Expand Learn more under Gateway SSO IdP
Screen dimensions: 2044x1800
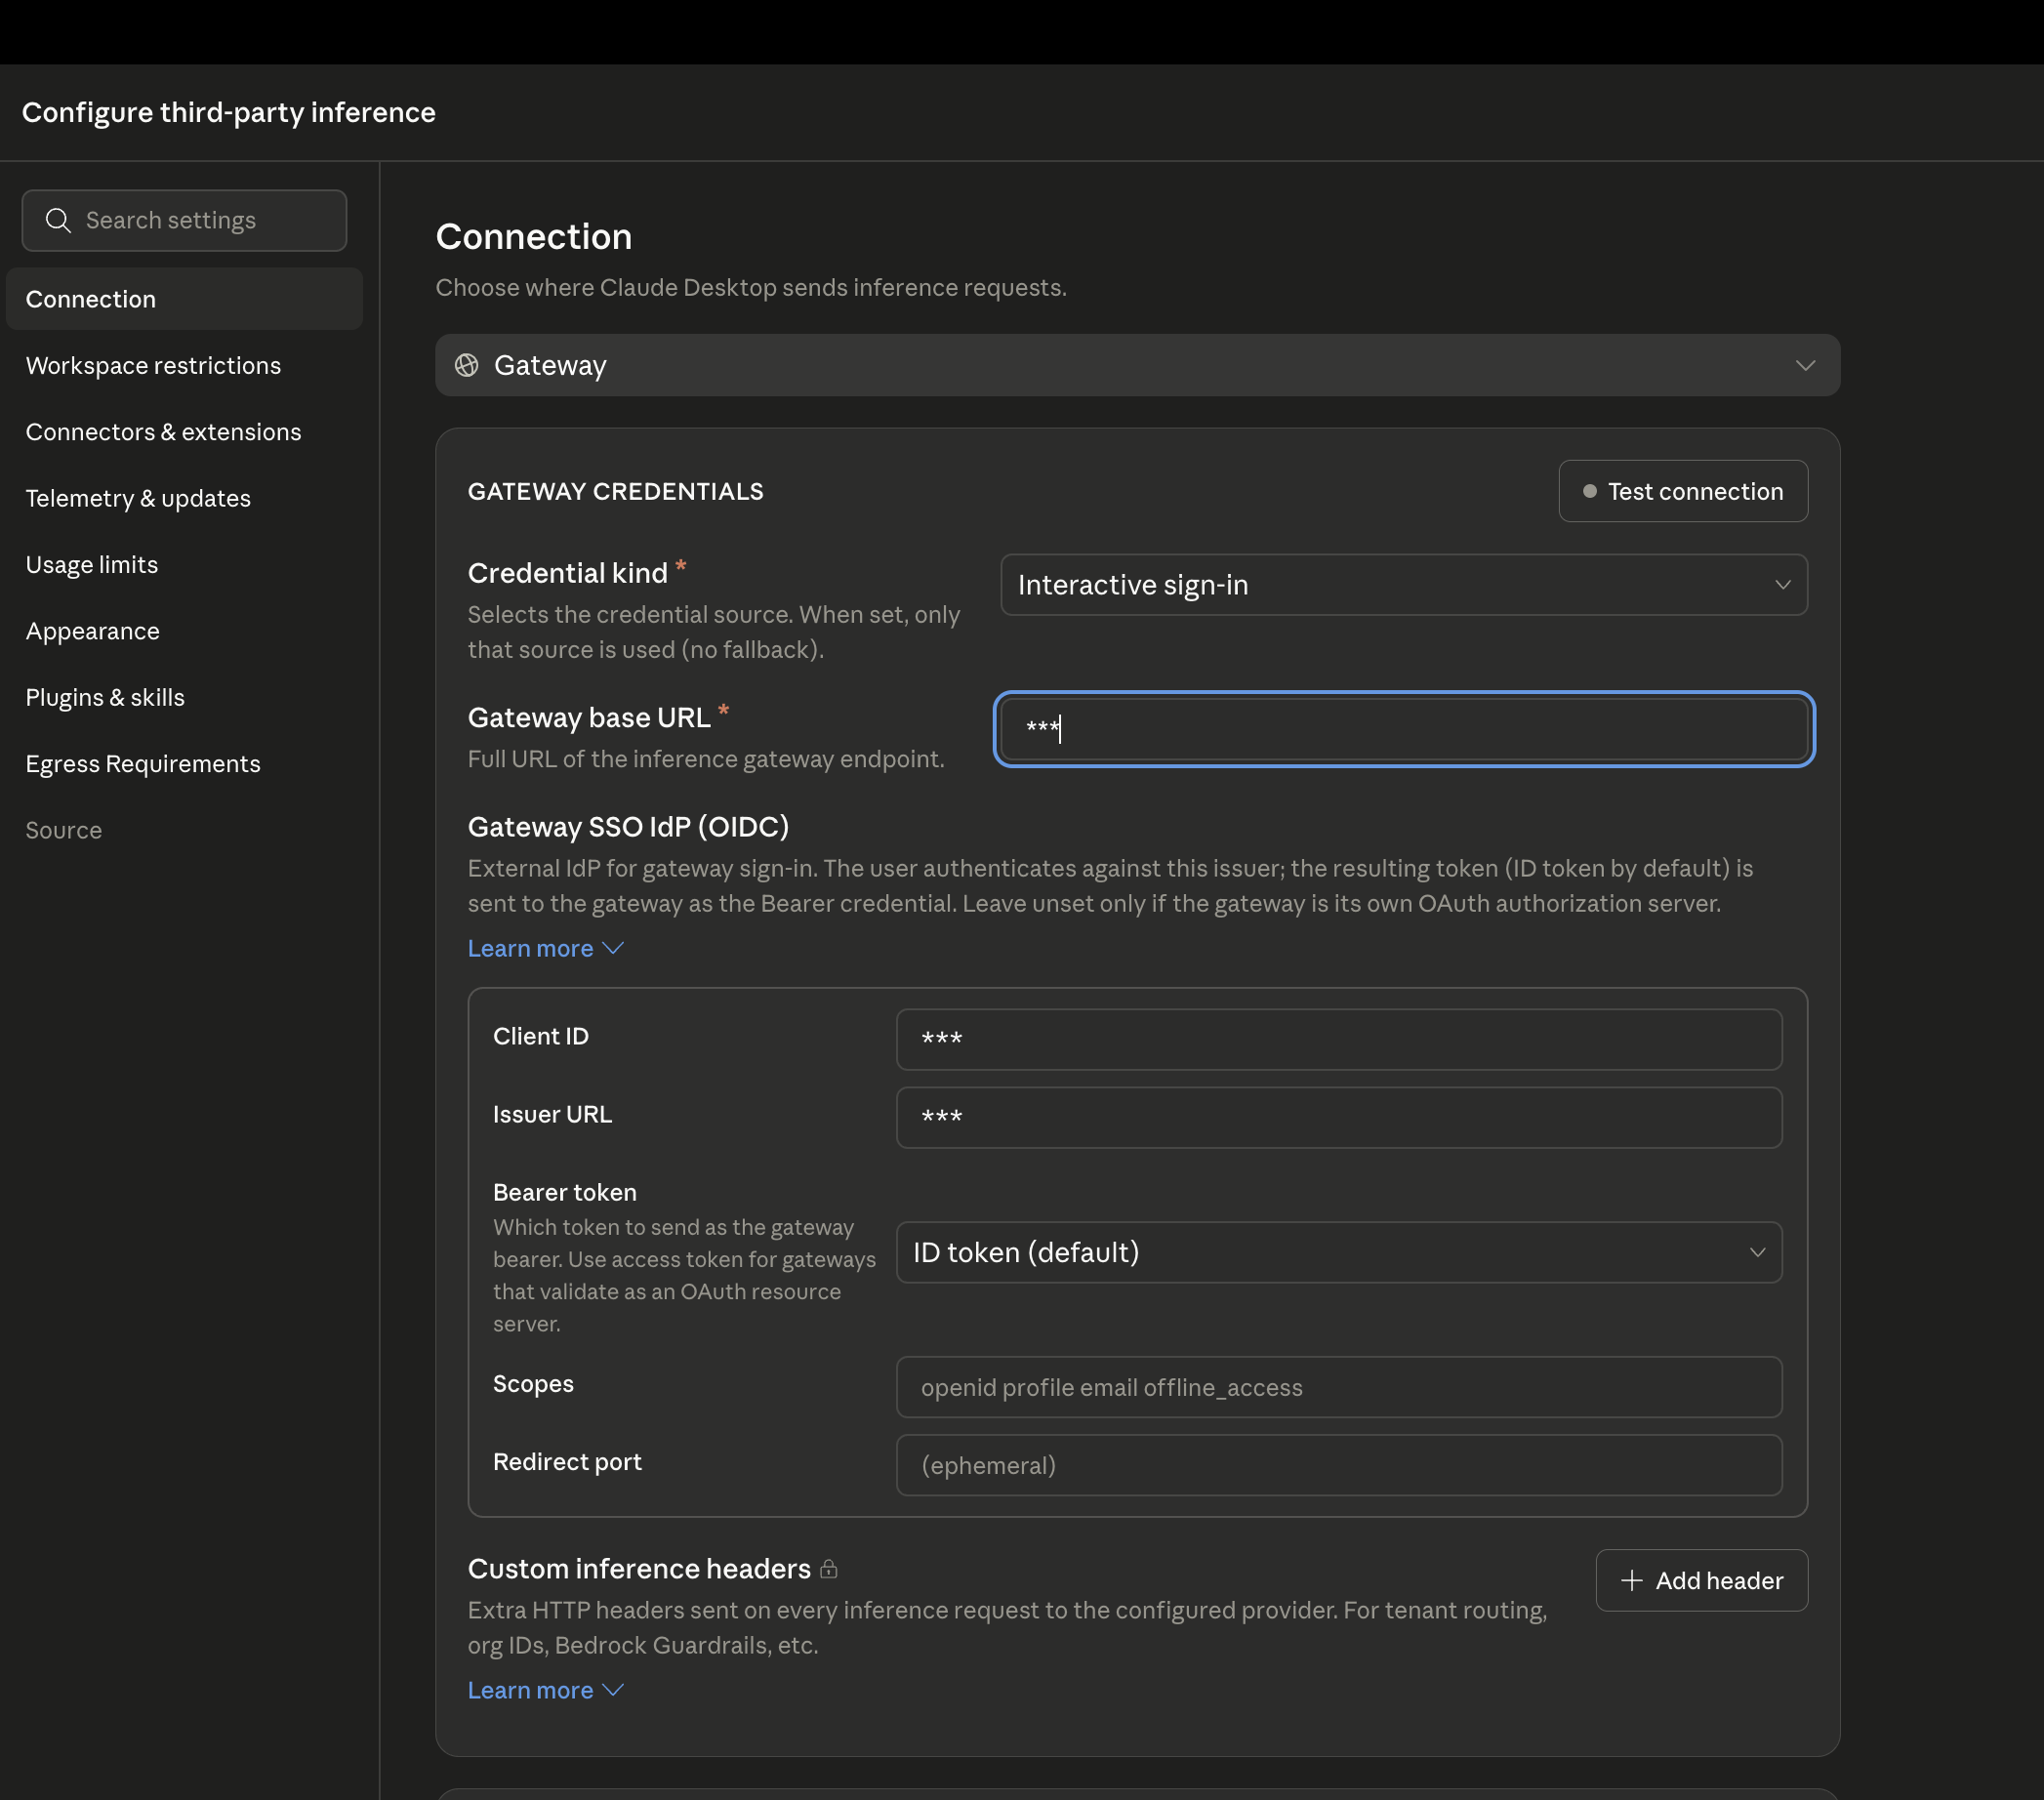click(x=545, y=948)
